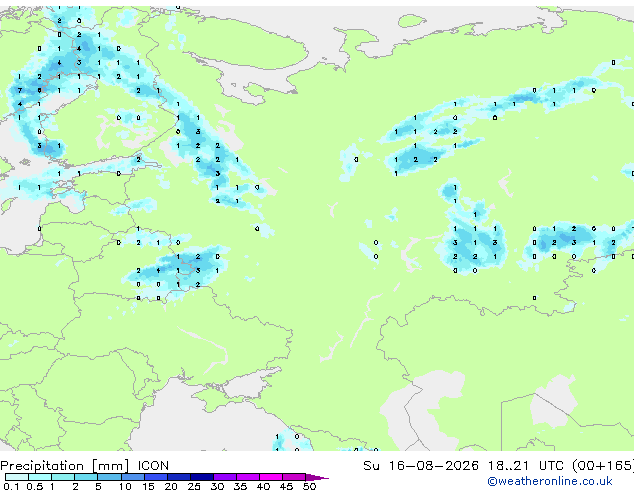Click the '0.1' legend scale label
Screen dimensions: 634x490
(x=11, y=486)
